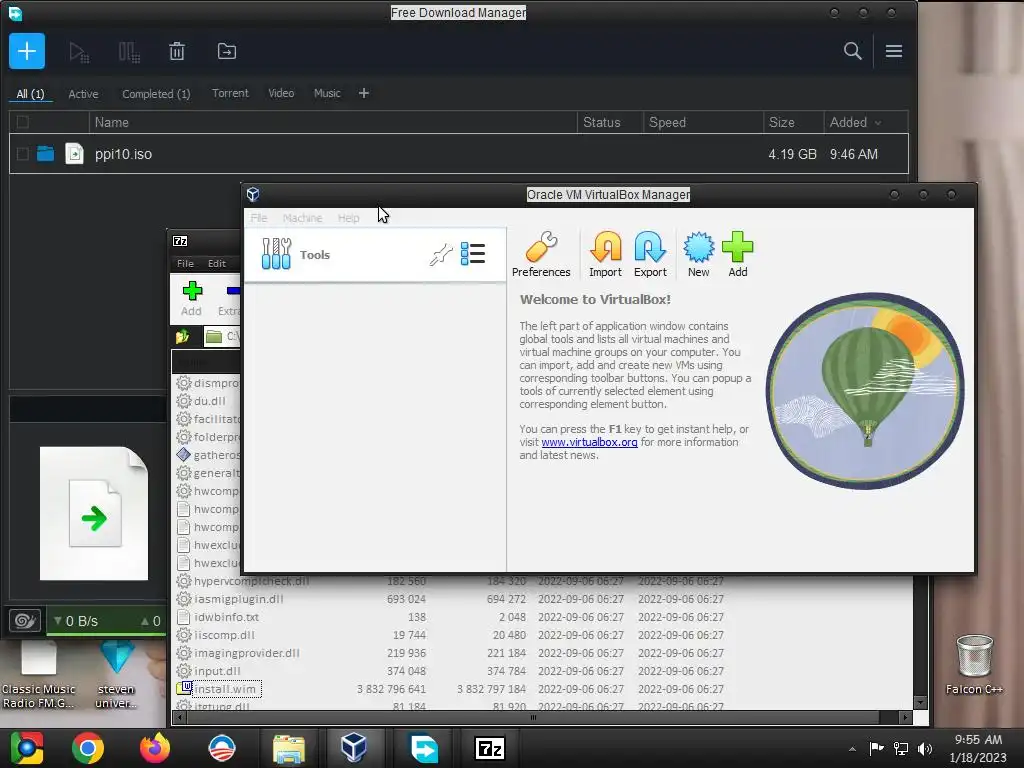Switch to Free Download Manager taskbar icon
The width and height of the screenshot is (1024, 768).
[424, 748]
